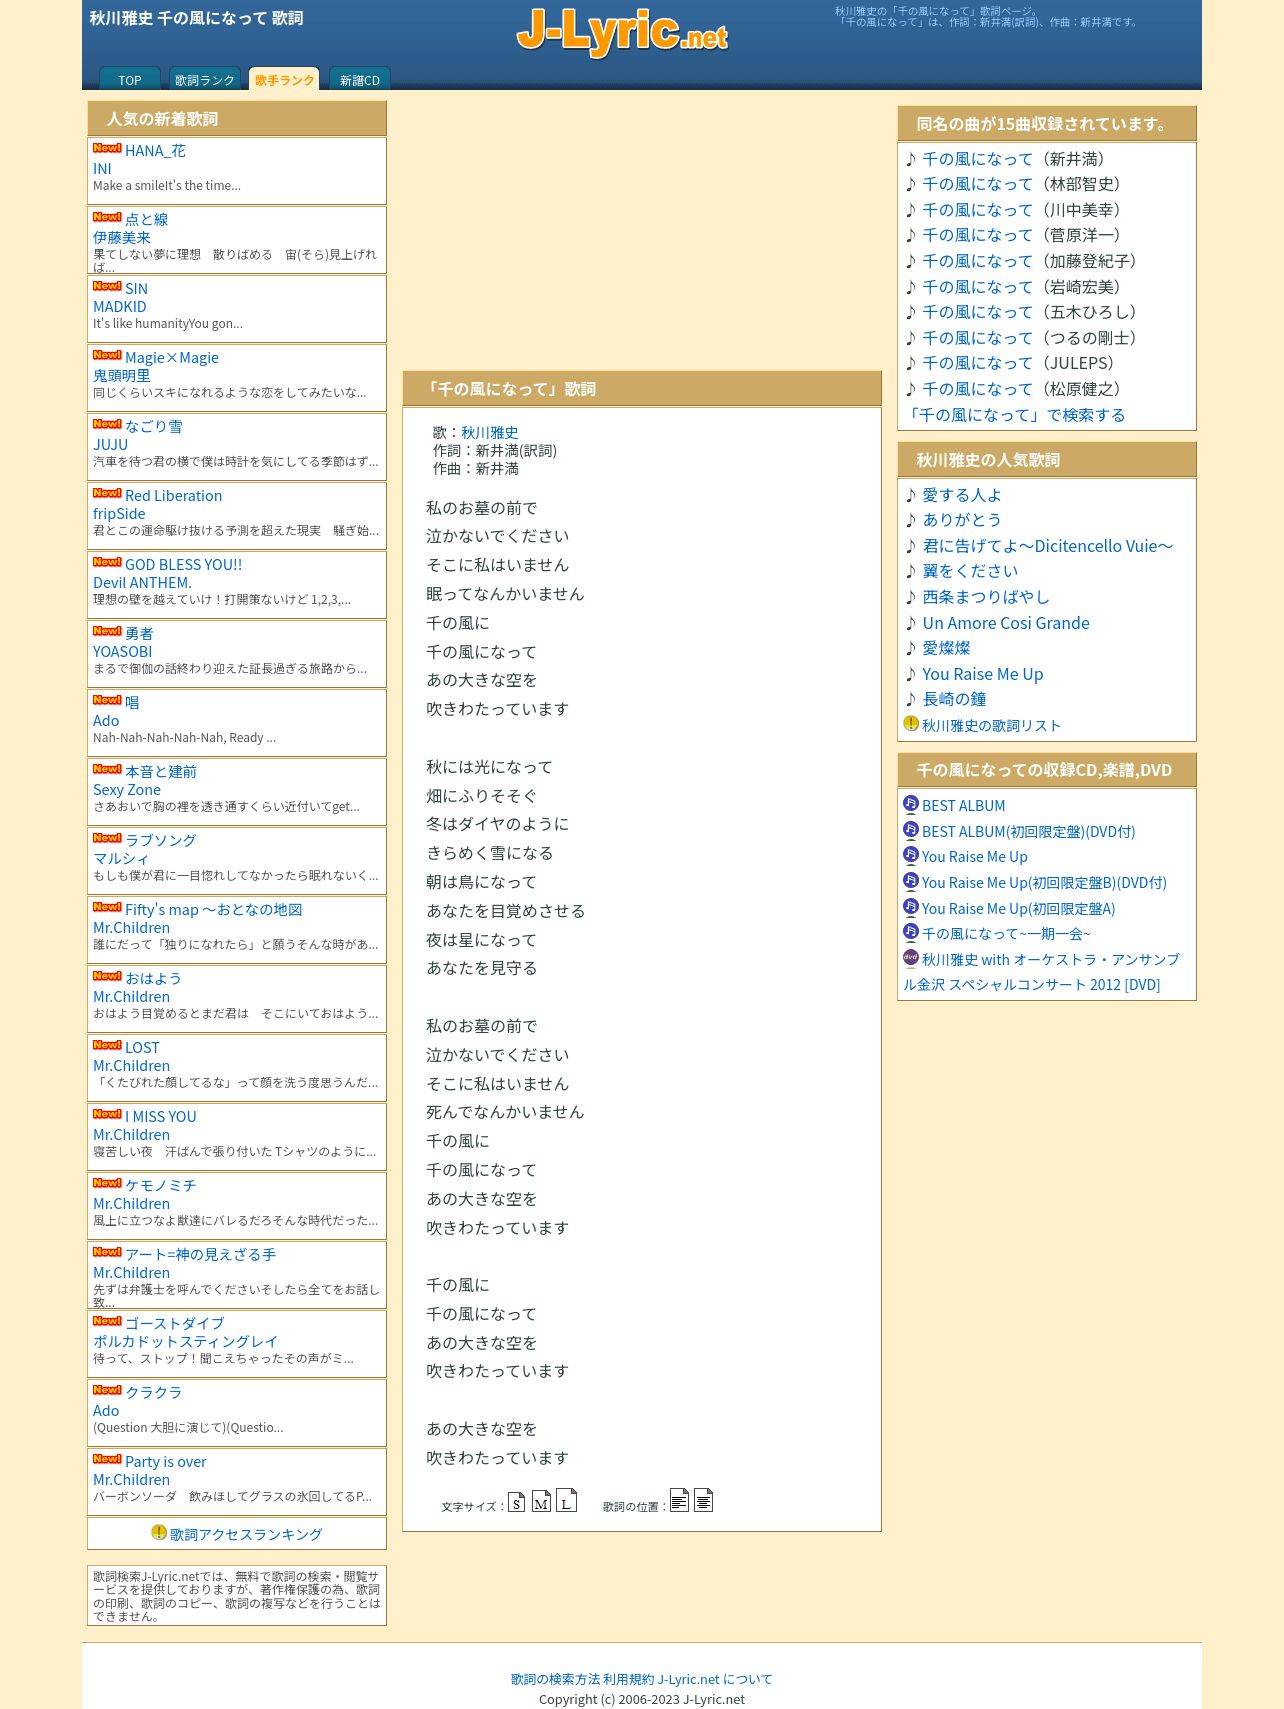This screenshot has height=1709, width=1284.
Task: Open 歌詞の検索方法 footer link
Action: point(556,1679)
